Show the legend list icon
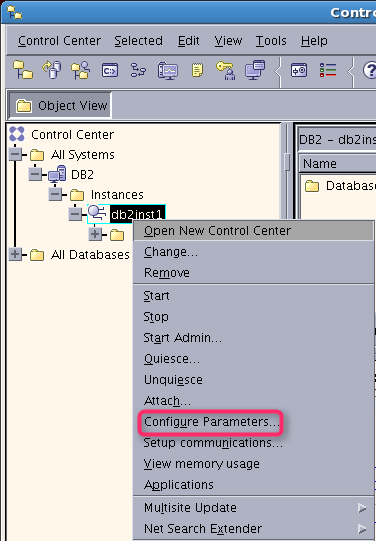This screenshot has width=376, height=541. [x=328, y=70]
